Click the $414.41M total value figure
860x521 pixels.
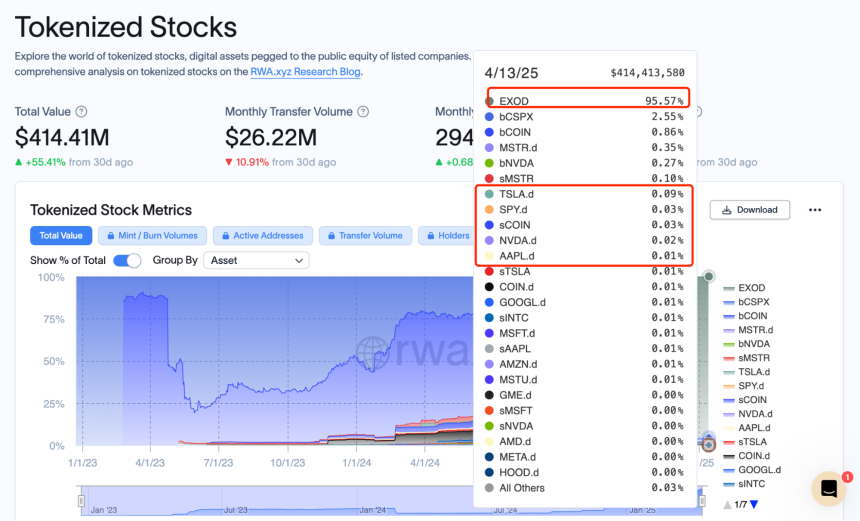[x=62, y=137]
